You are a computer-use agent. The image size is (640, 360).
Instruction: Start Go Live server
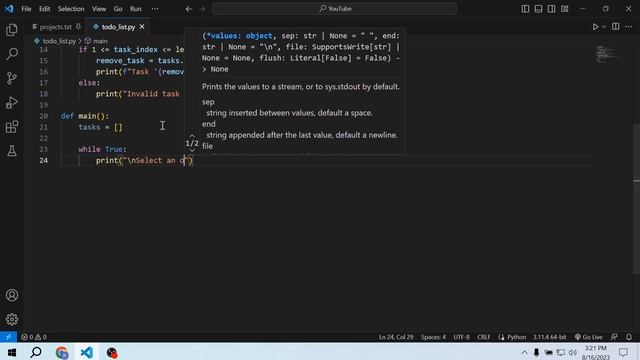(589, 337)
